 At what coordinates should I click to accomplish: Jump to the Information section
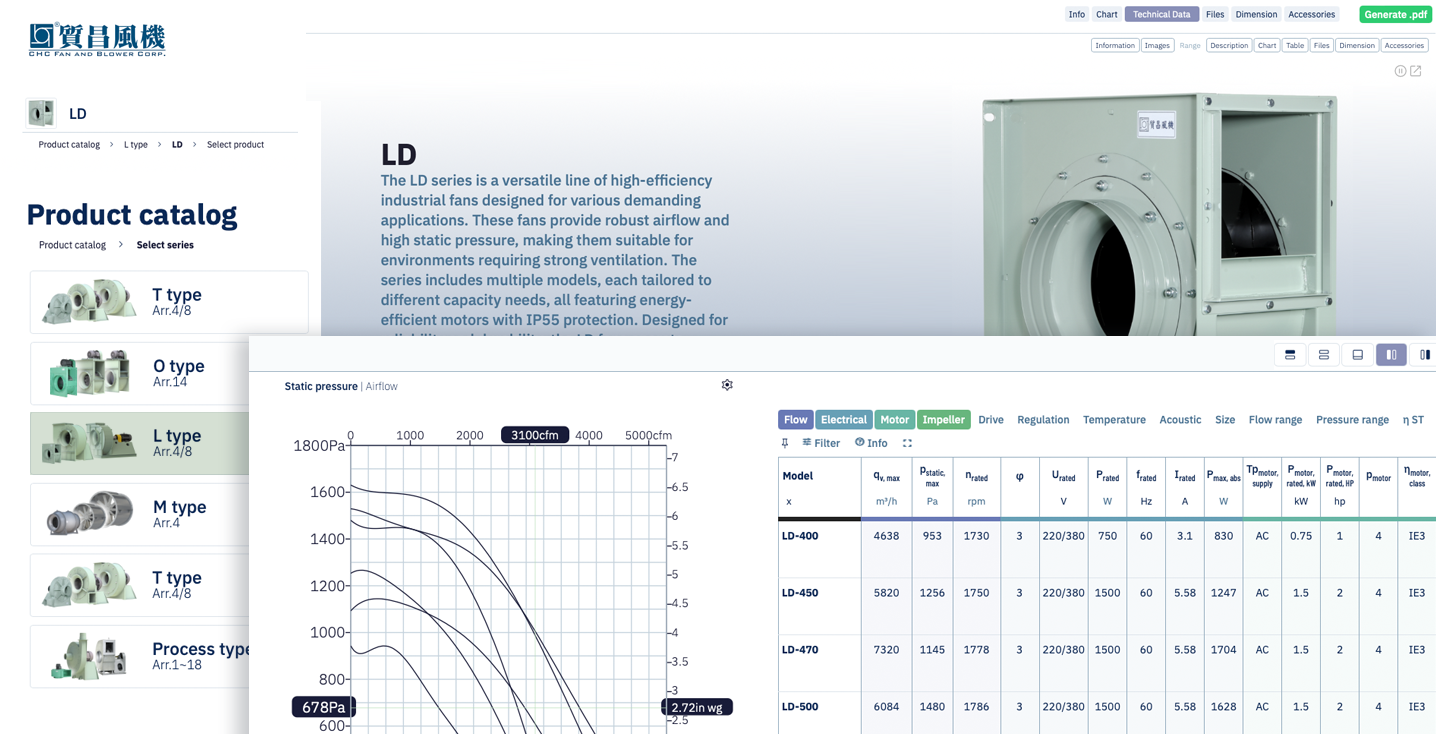[1115, 45]
